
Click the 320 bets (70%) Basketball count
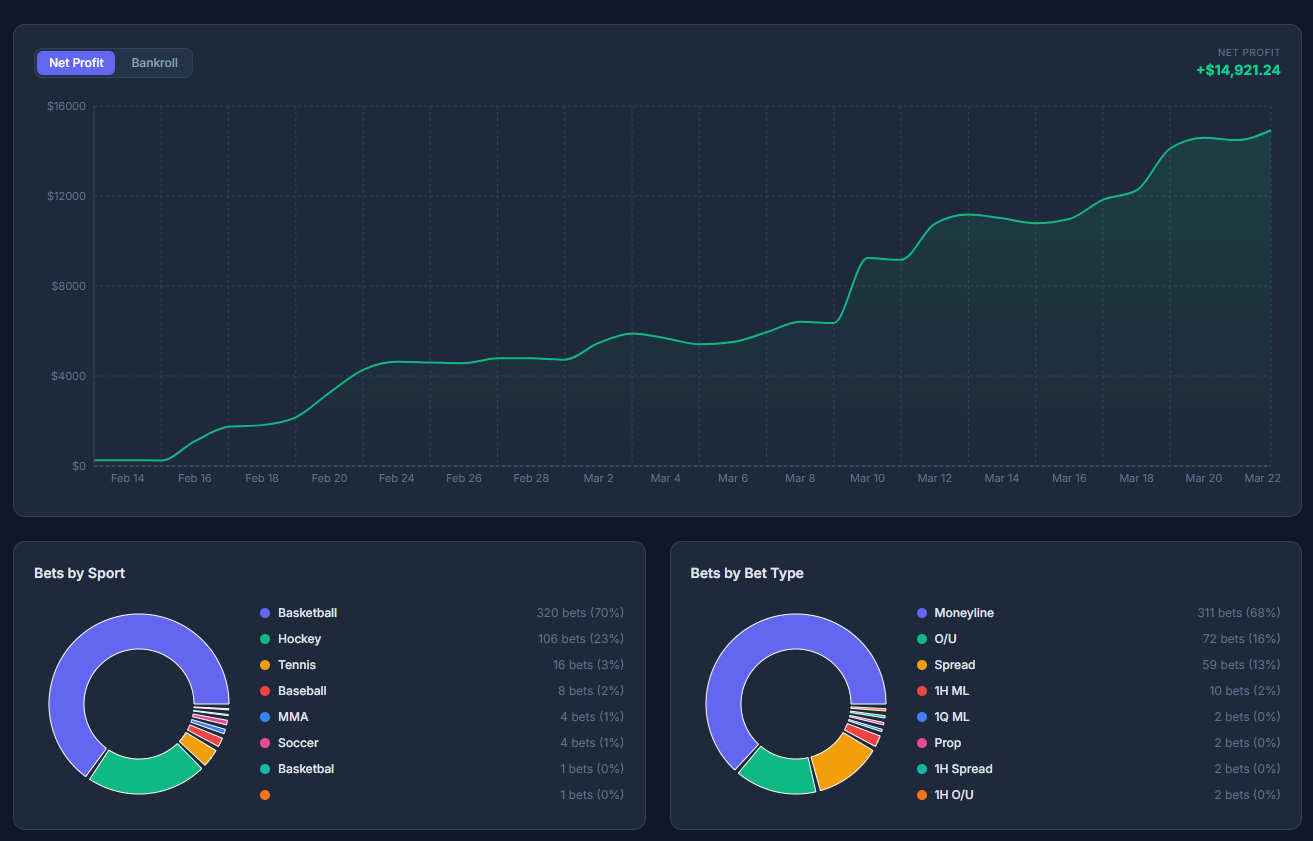[580, 613]
